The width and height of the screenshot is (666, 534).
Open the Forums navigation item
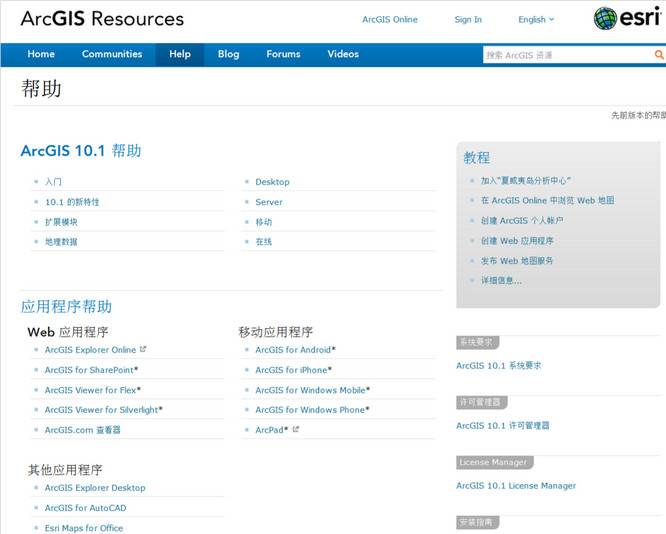point(283,54)
